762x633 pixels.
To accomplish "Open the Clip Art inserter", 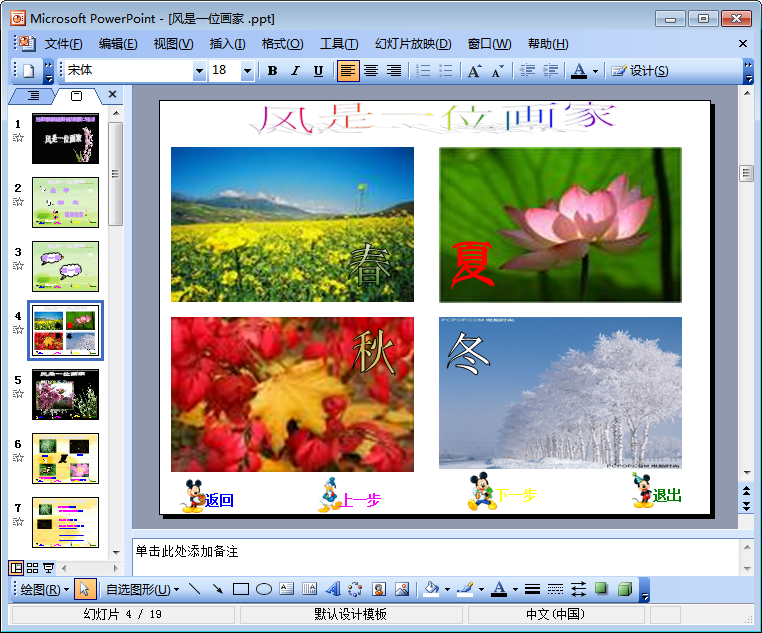I will click(x=379, y=589).
